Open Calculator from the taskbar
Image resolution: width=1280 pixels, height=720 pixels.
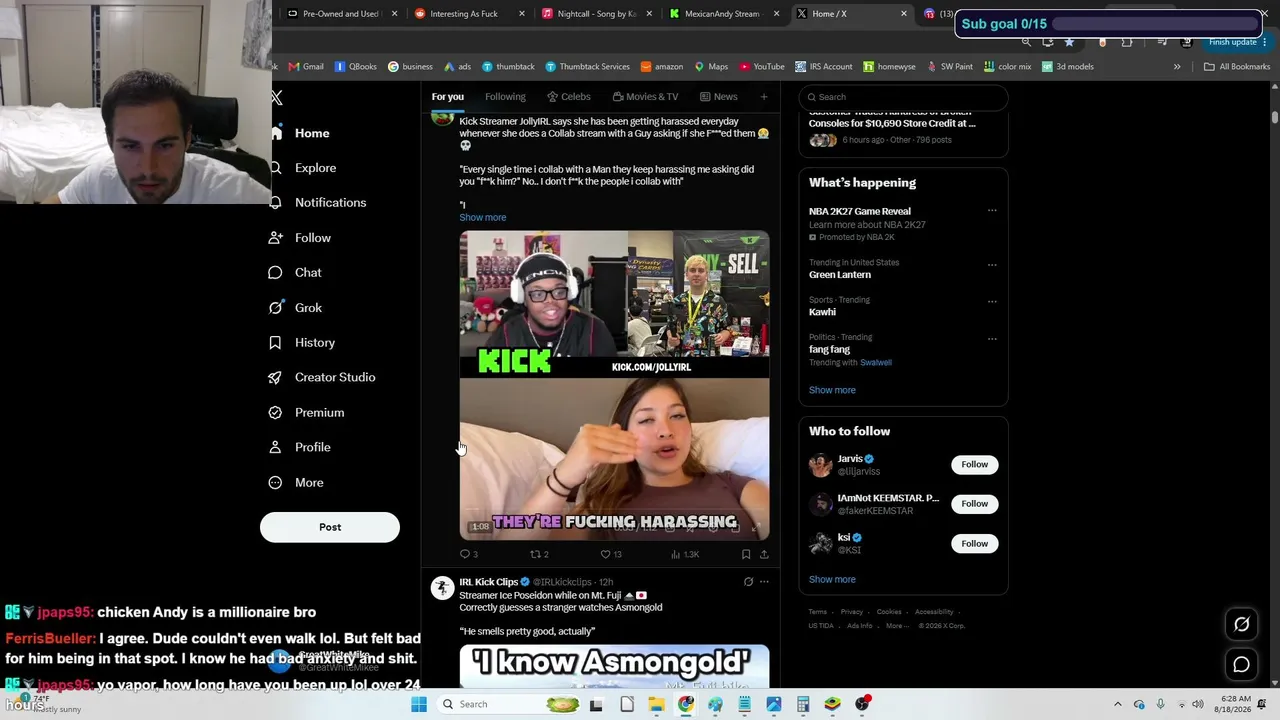point(803,704)
